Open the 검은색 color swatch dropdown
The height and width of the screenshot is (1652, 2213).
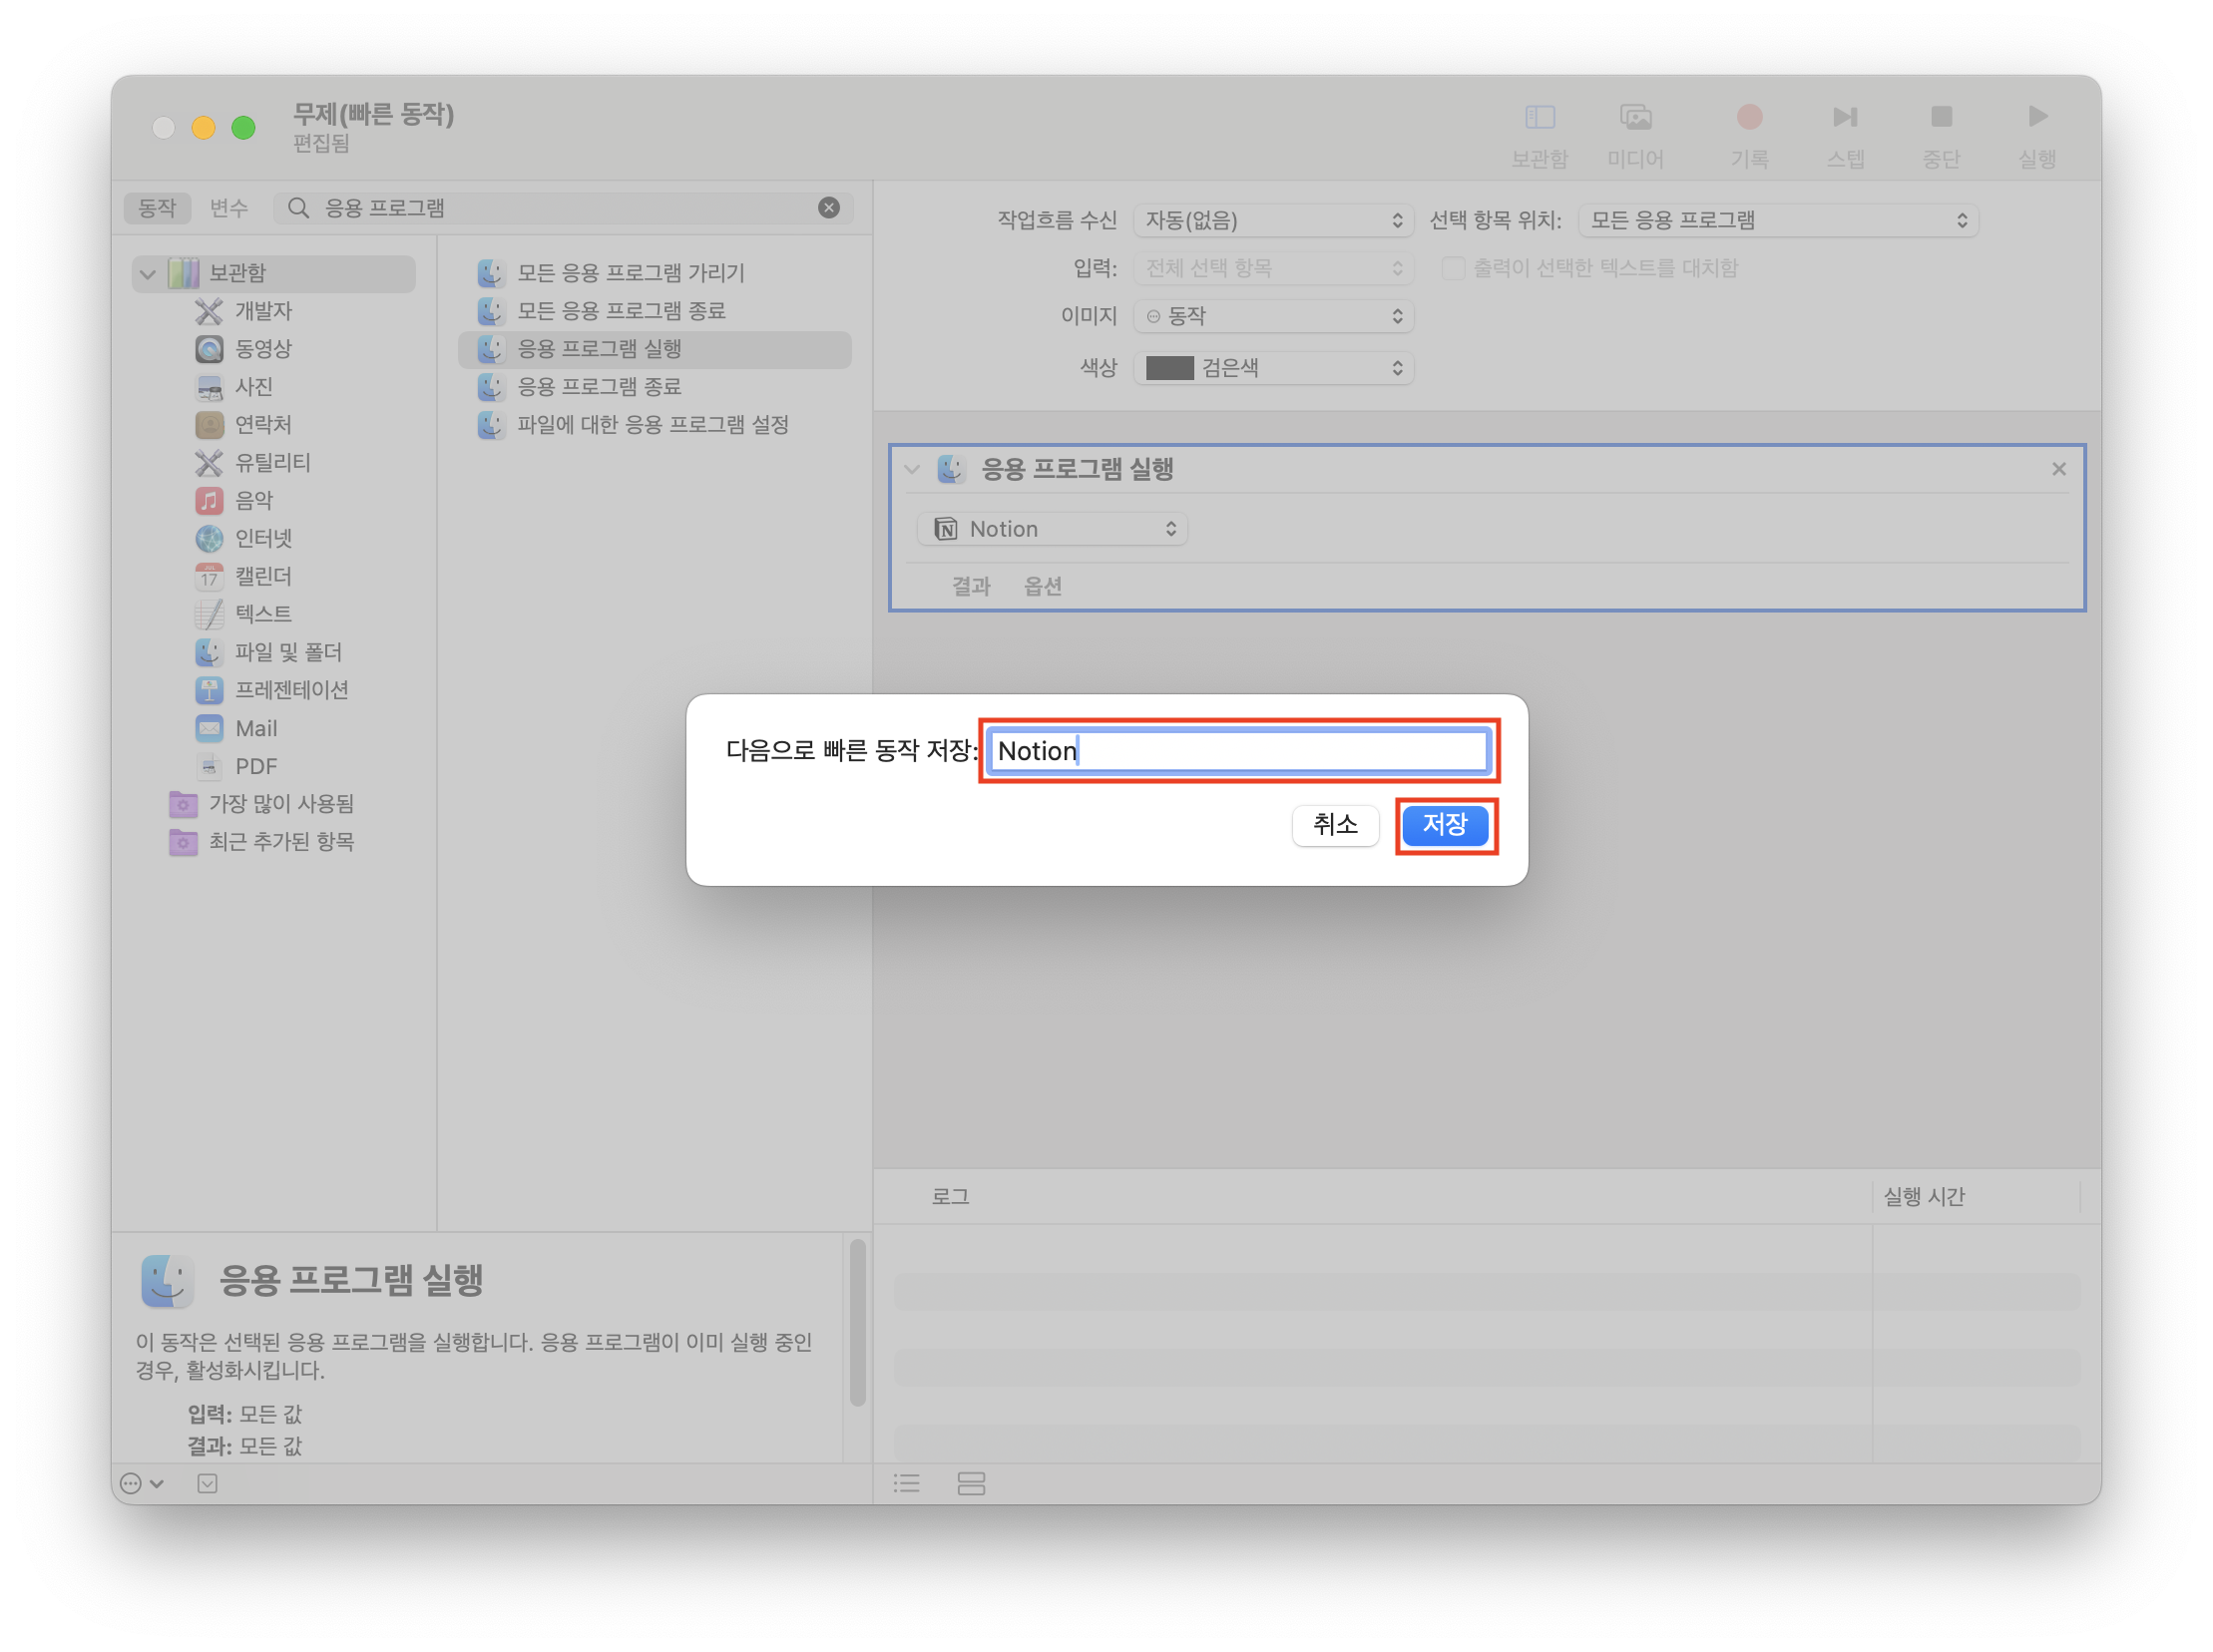point(1272,368)
